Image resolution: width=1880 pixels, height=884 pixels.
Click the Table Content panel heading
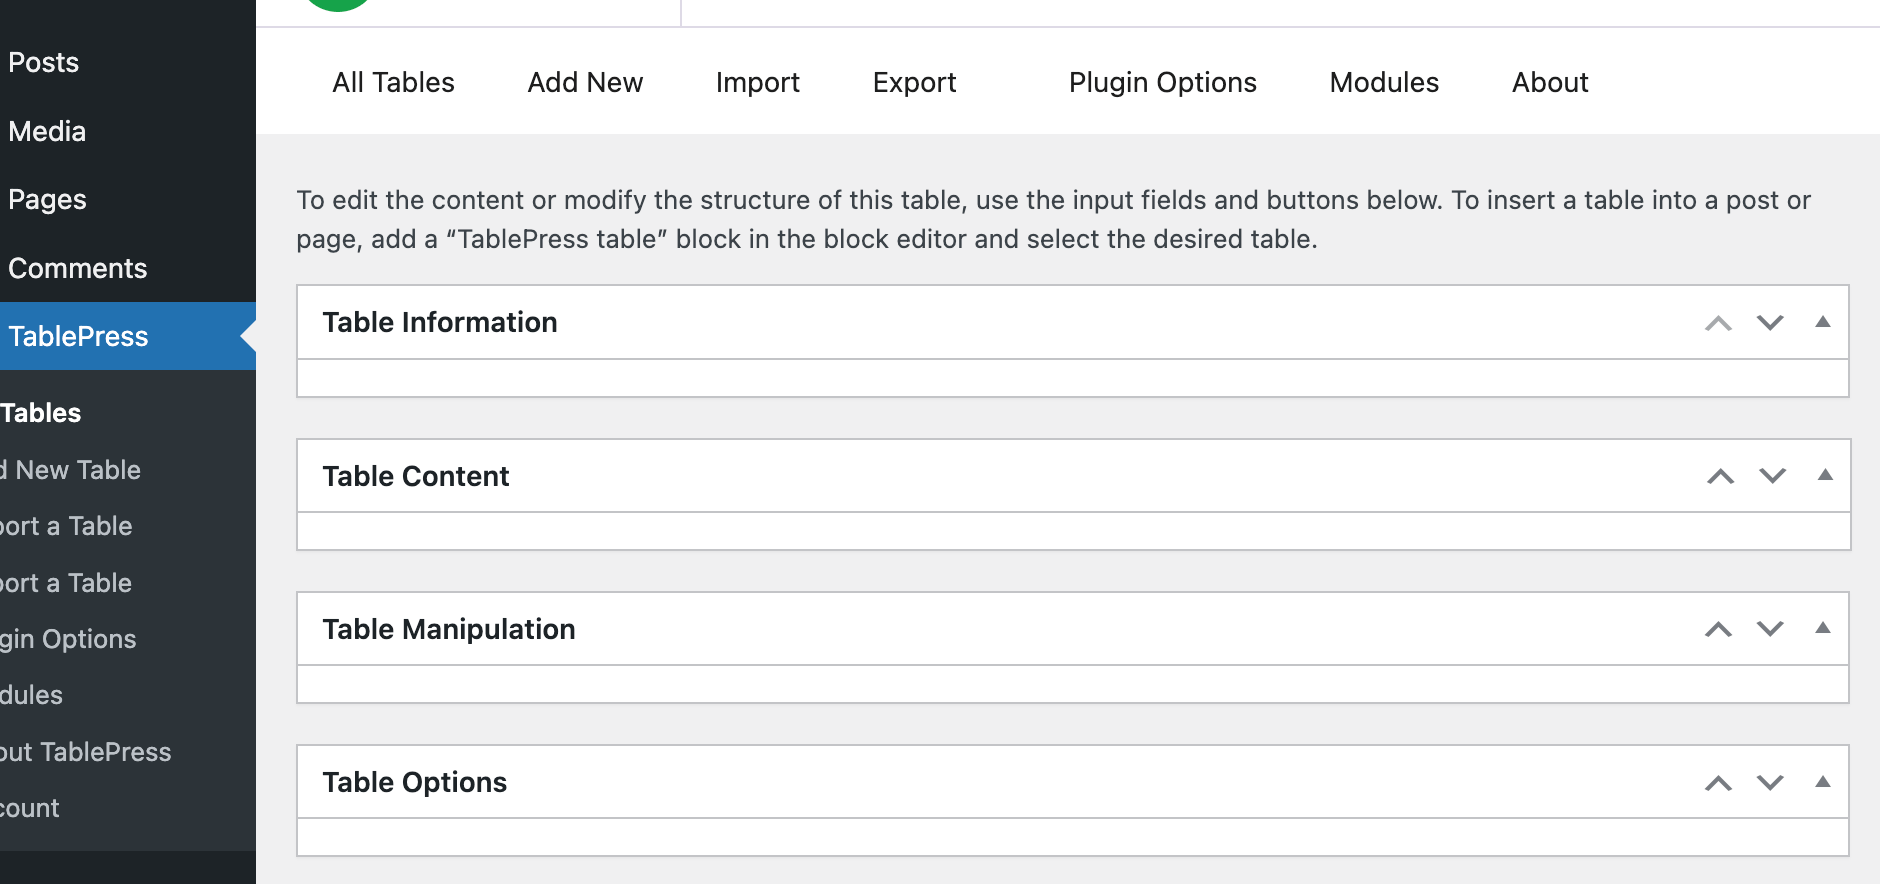416,477
